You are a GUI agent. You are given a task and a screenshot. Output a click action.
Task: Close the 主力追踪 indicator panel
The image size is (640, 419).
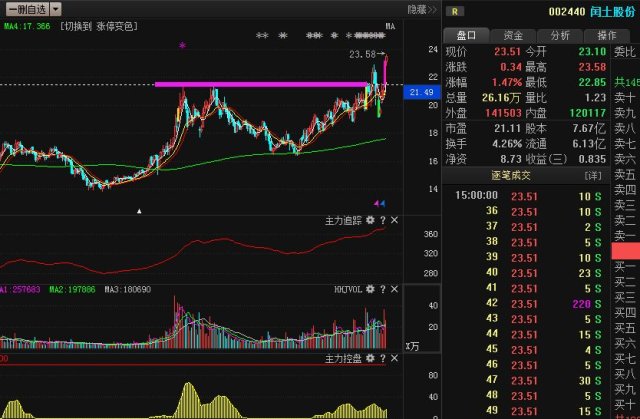click(x=394, y=220)
